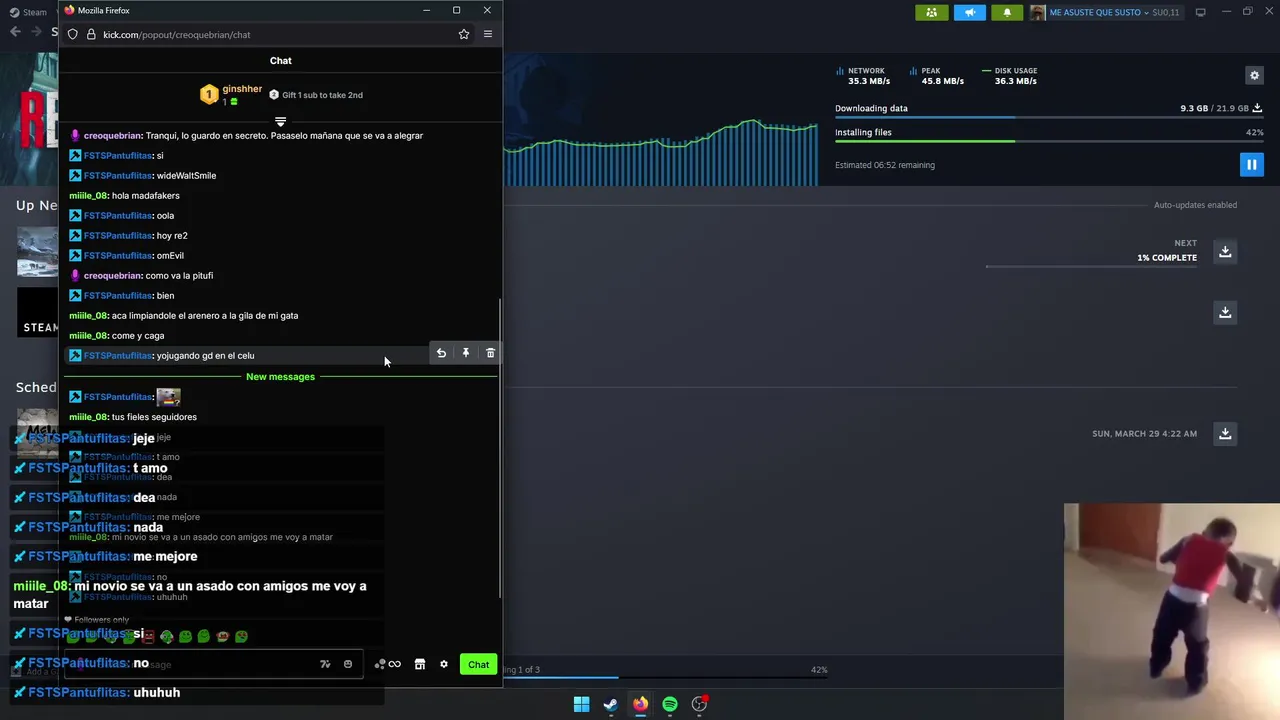The image size is (1280, 720).
Task: Switch to Firefox from the taskbar
Action: [x=640, y=704]
